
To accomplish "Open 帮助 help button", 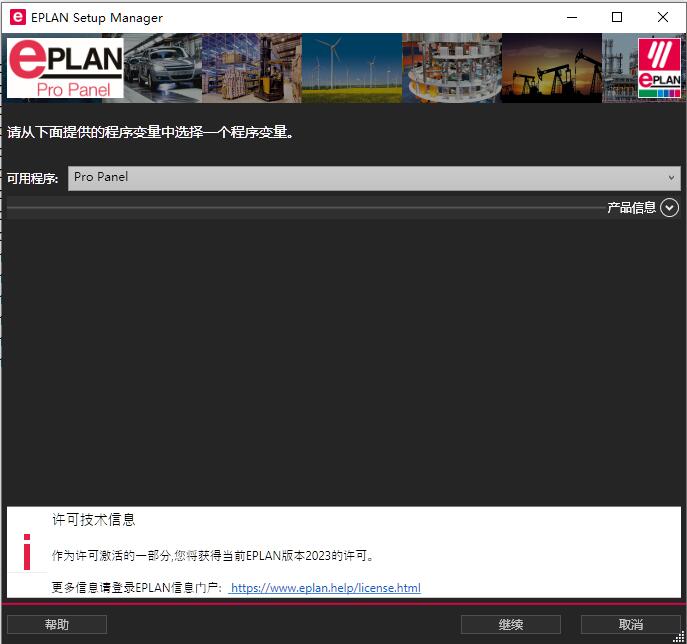I will coord(57,624).
